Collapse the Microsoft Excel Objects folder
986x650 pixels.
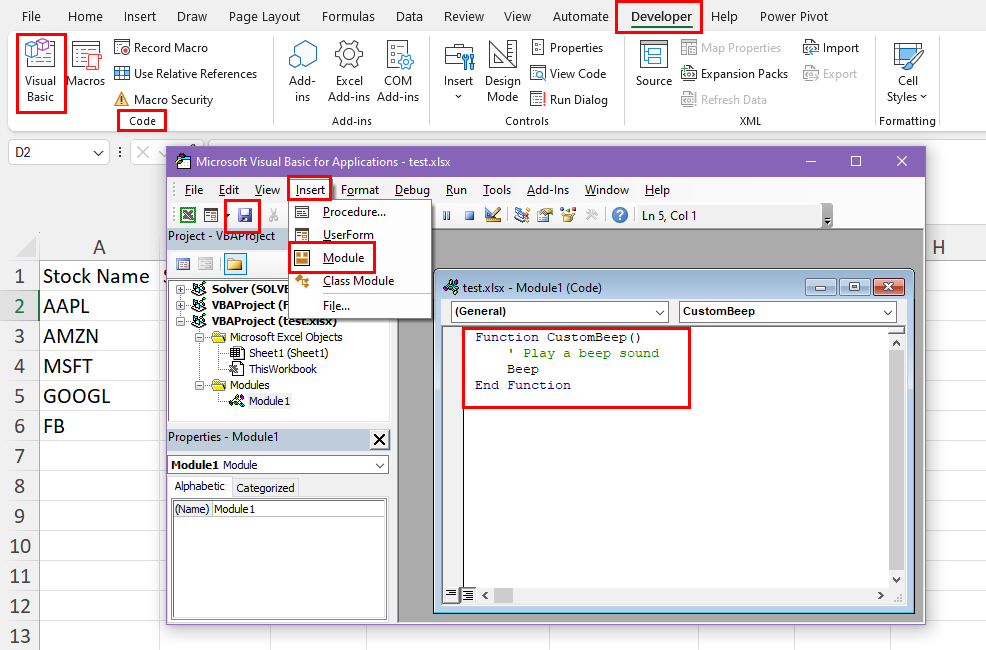pyautogui.click(x=199, y=338)
